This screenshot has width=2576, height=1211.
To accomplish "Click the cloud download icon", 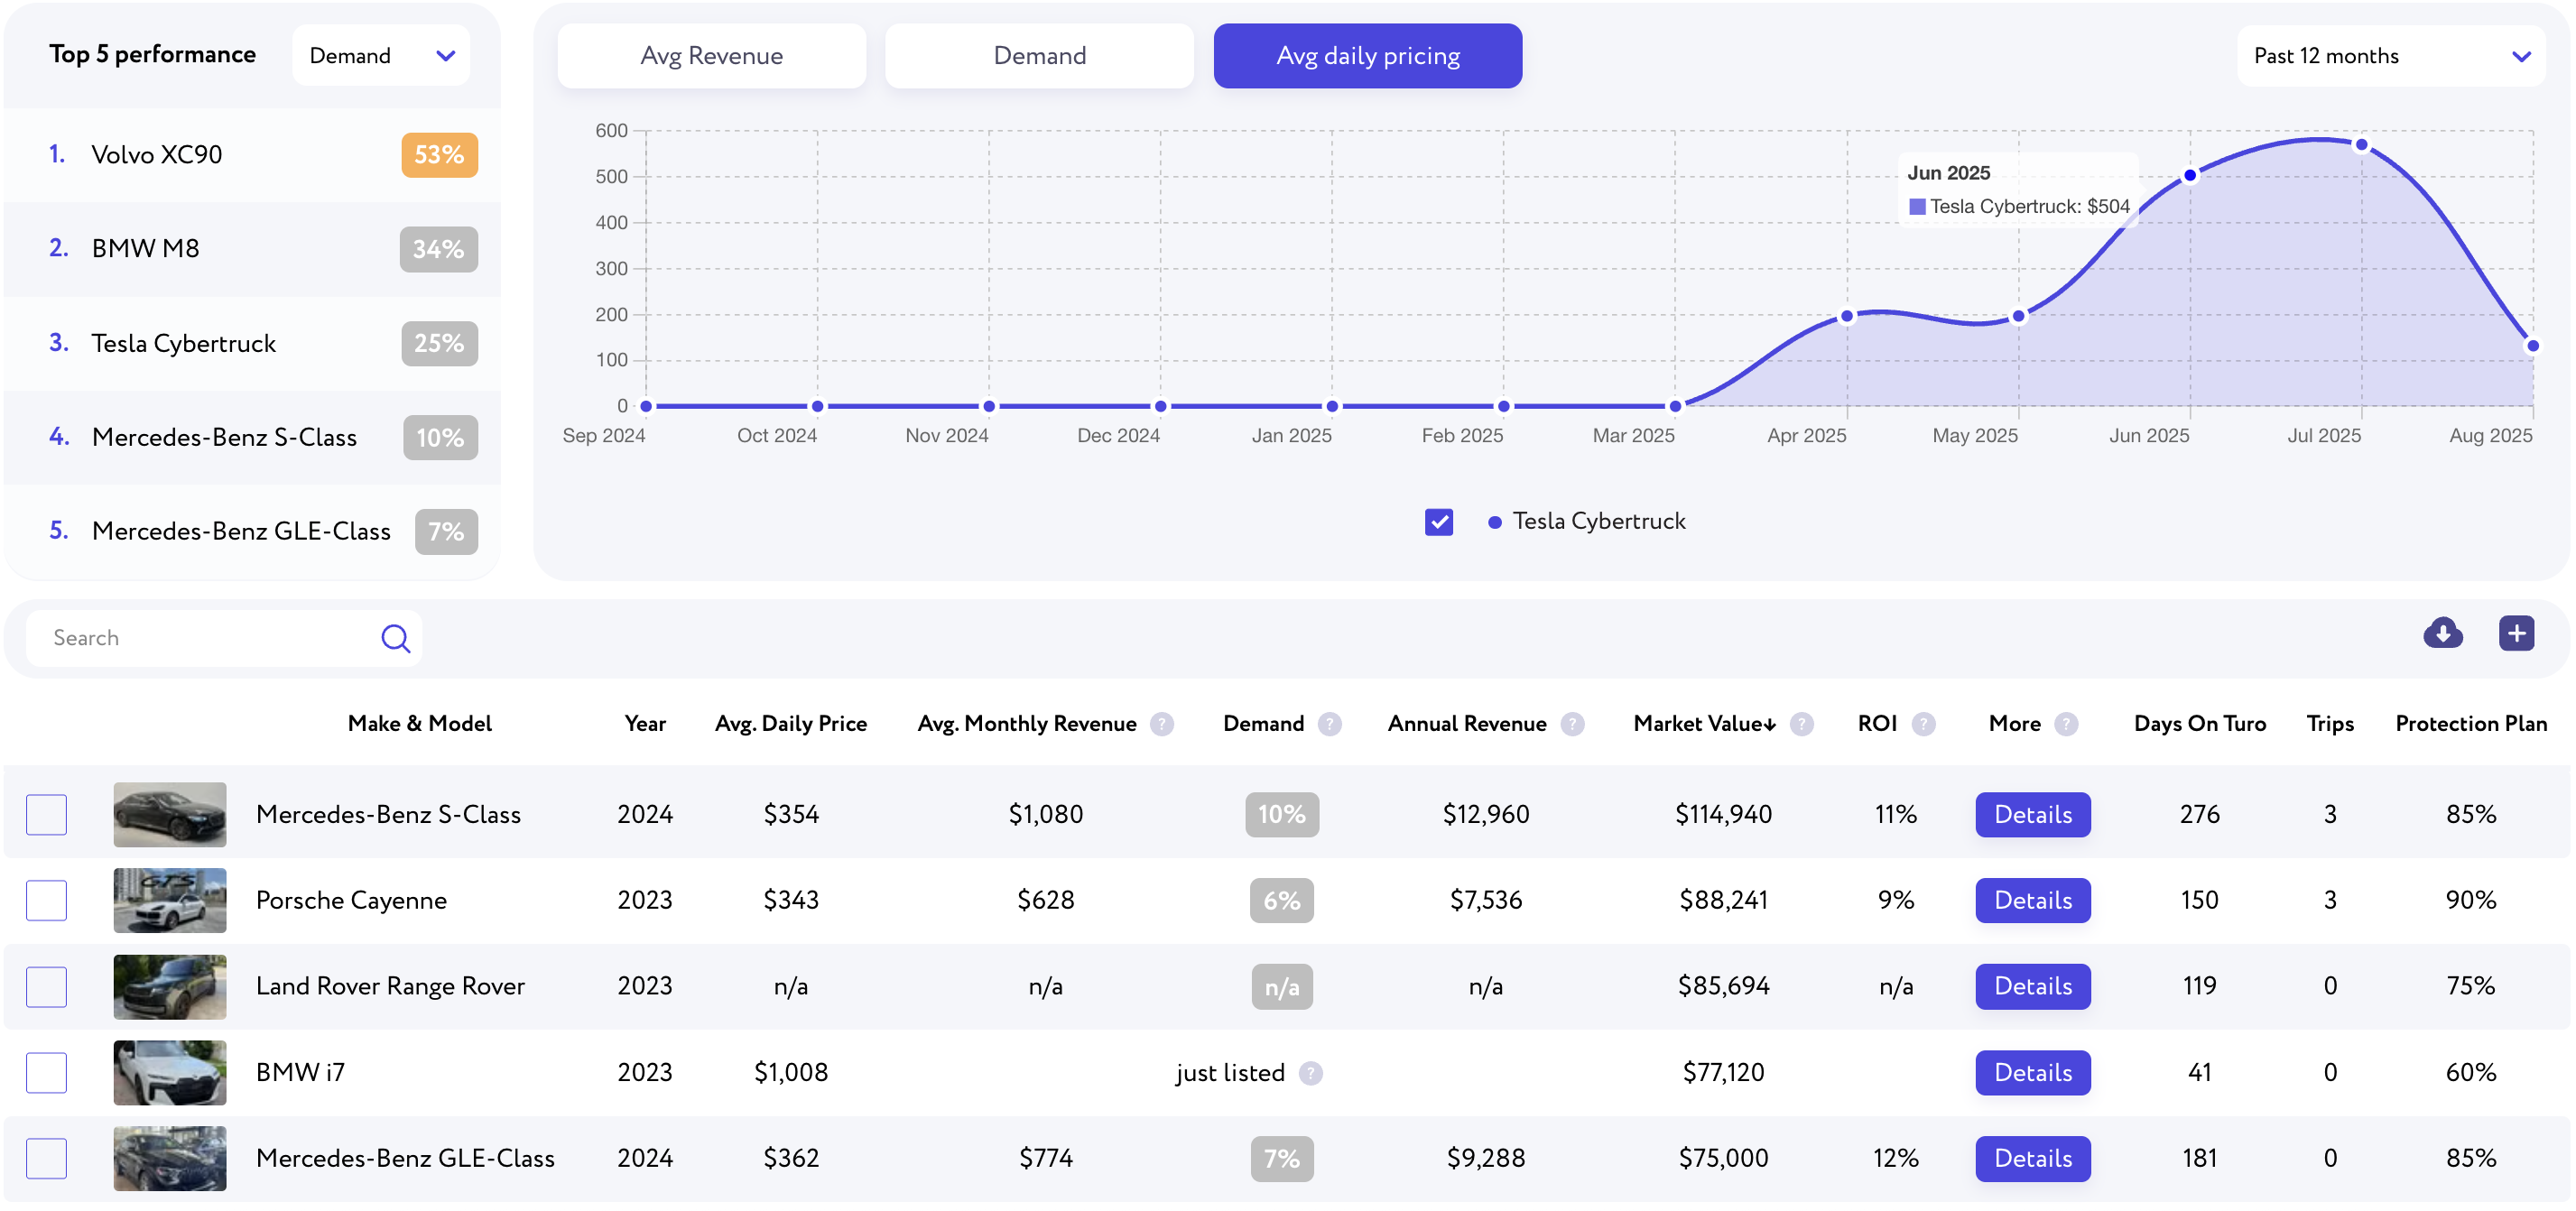I will point(2442,633).
